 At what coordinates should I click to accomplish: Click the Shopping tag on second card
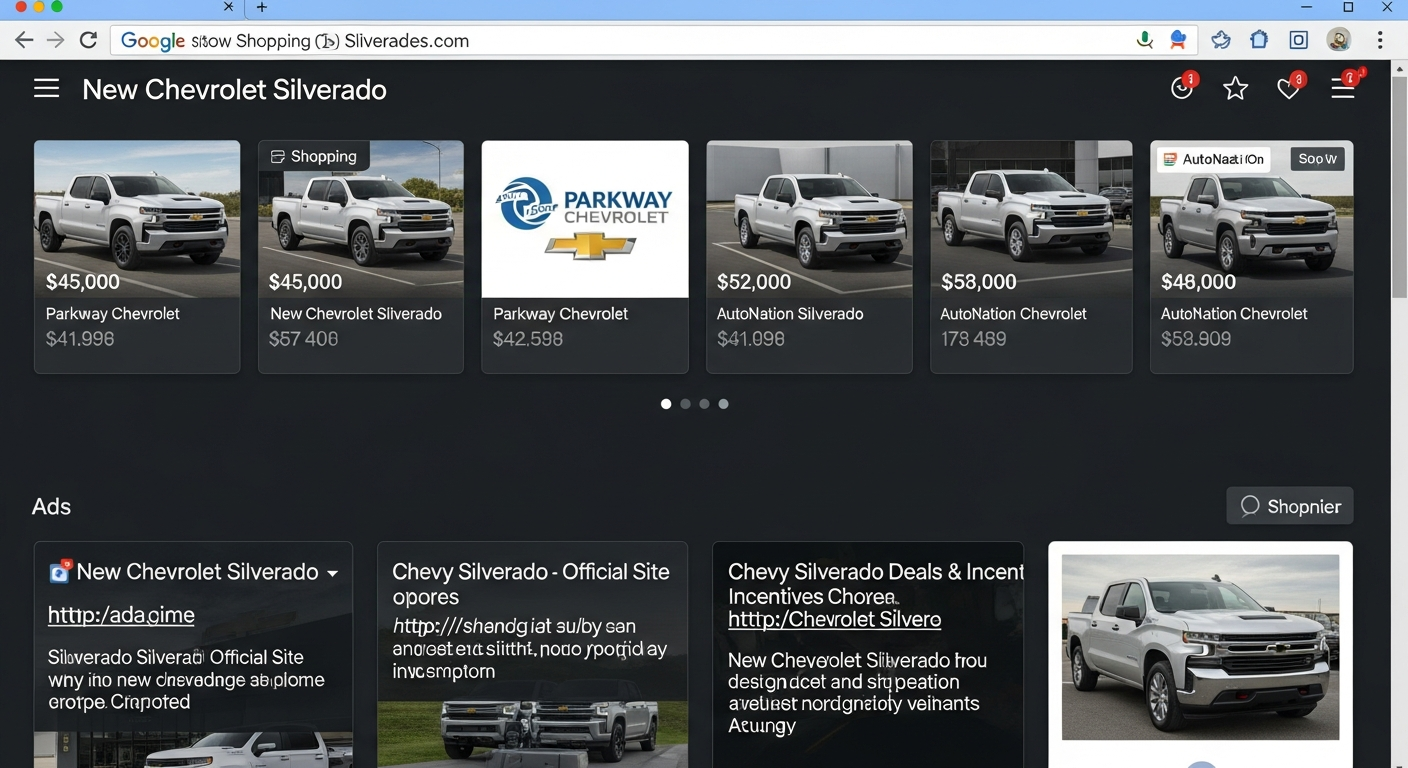pos(314,157)
